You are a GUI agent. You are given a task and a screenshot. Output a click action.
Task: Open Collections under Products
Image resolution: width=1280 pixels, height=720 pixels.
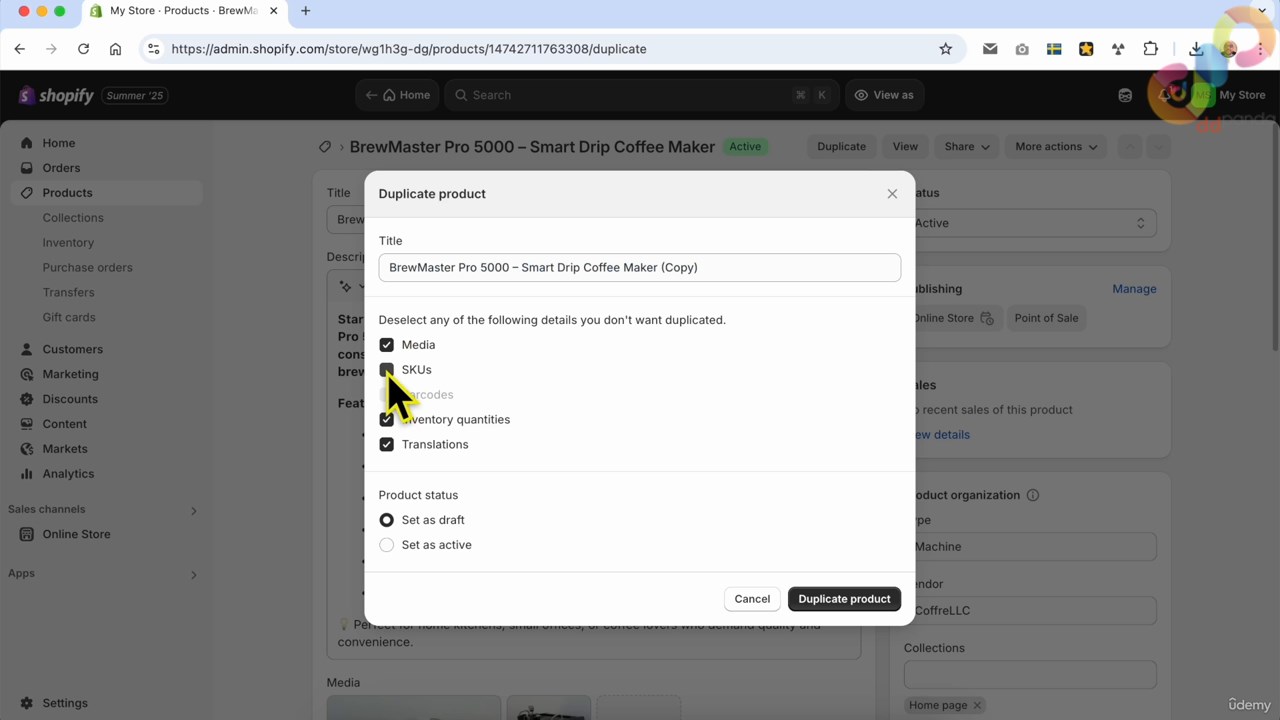(x=73, y=218)
